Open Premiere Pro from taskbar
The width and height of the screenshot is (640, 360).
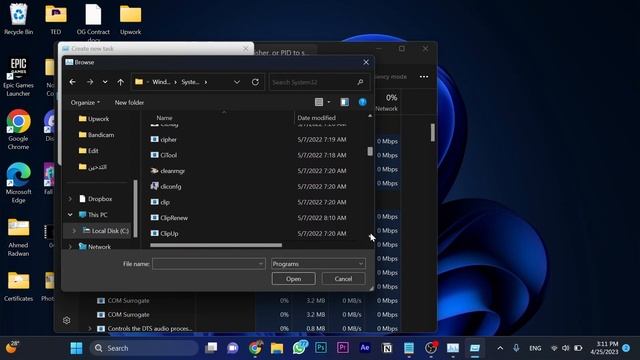(x=343, y=348)
